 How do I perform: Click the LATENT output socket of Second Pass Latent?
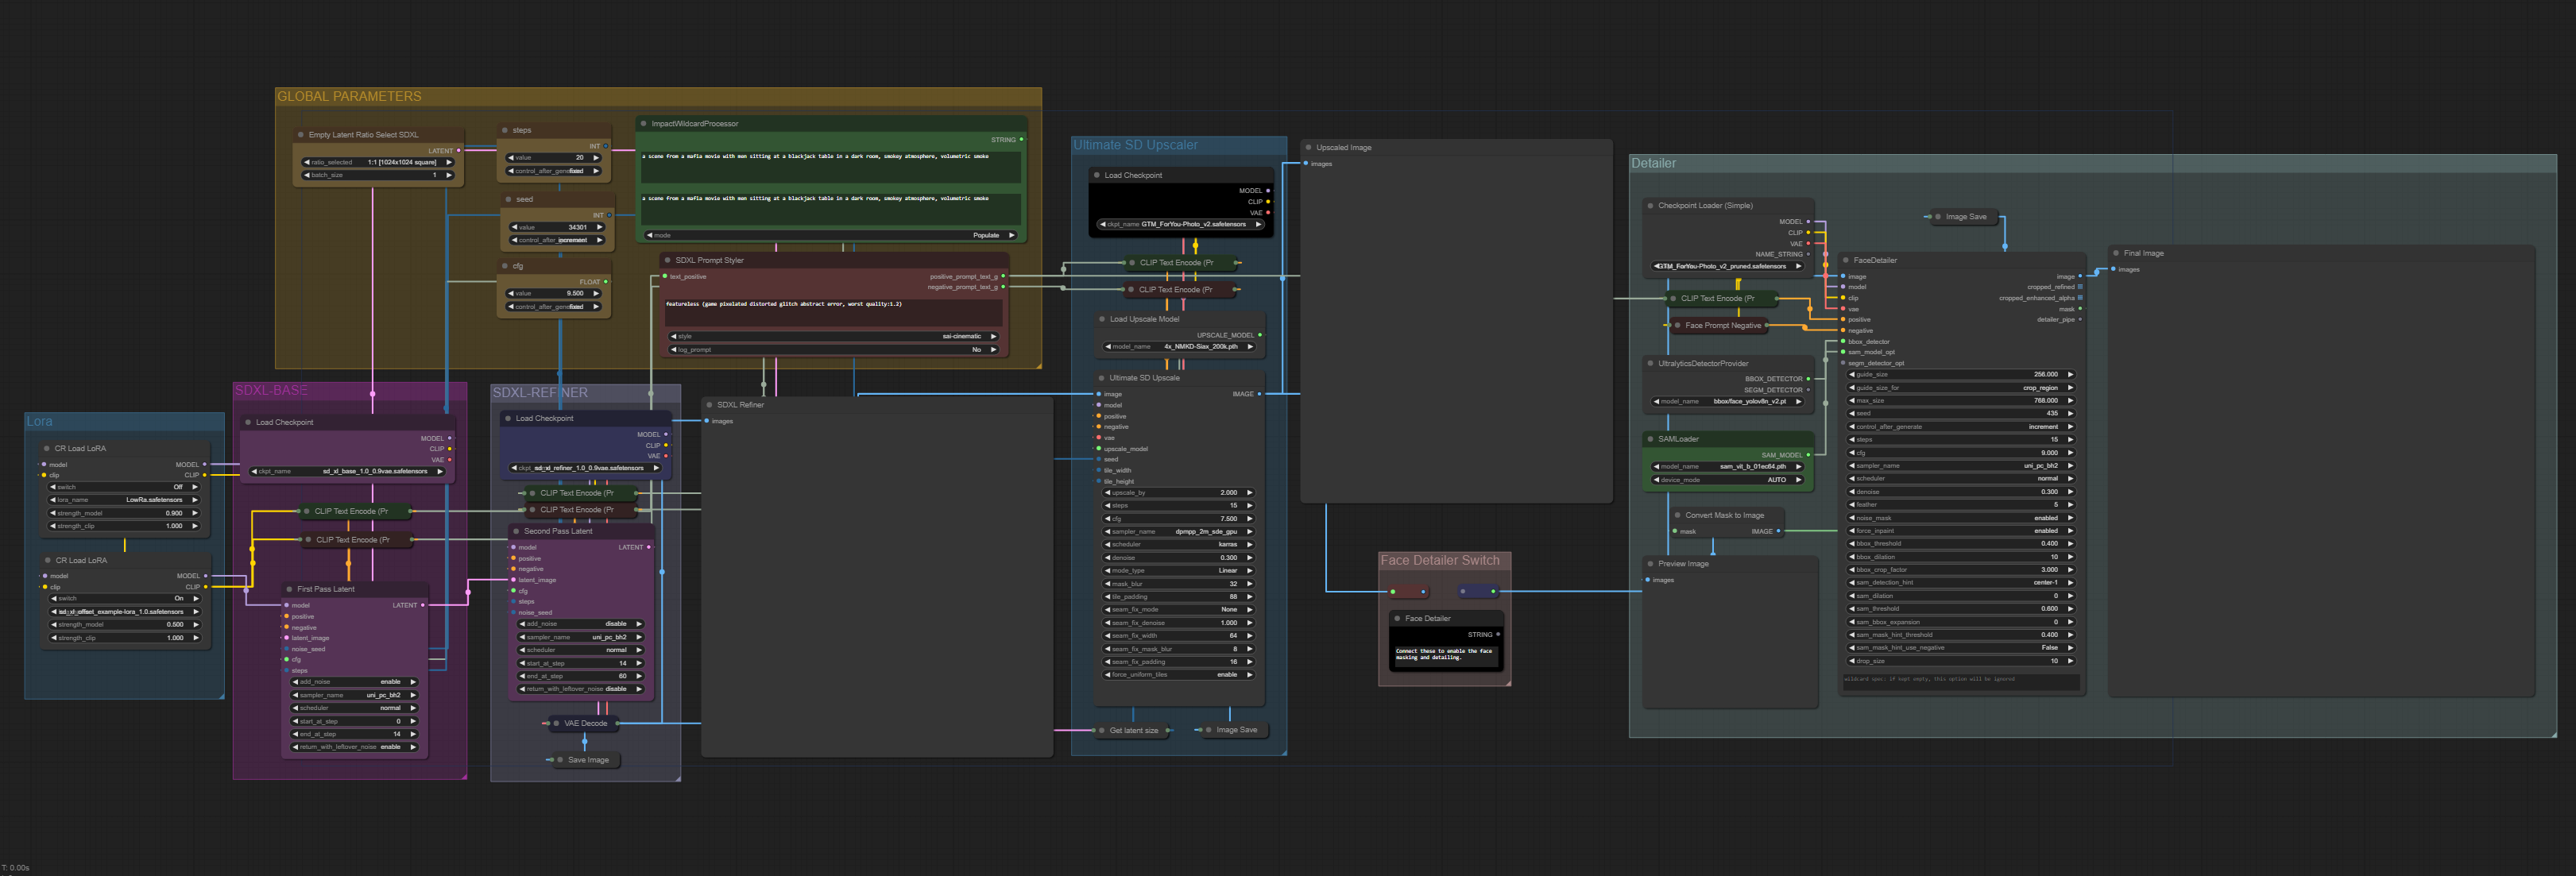[x=649, y=547]
